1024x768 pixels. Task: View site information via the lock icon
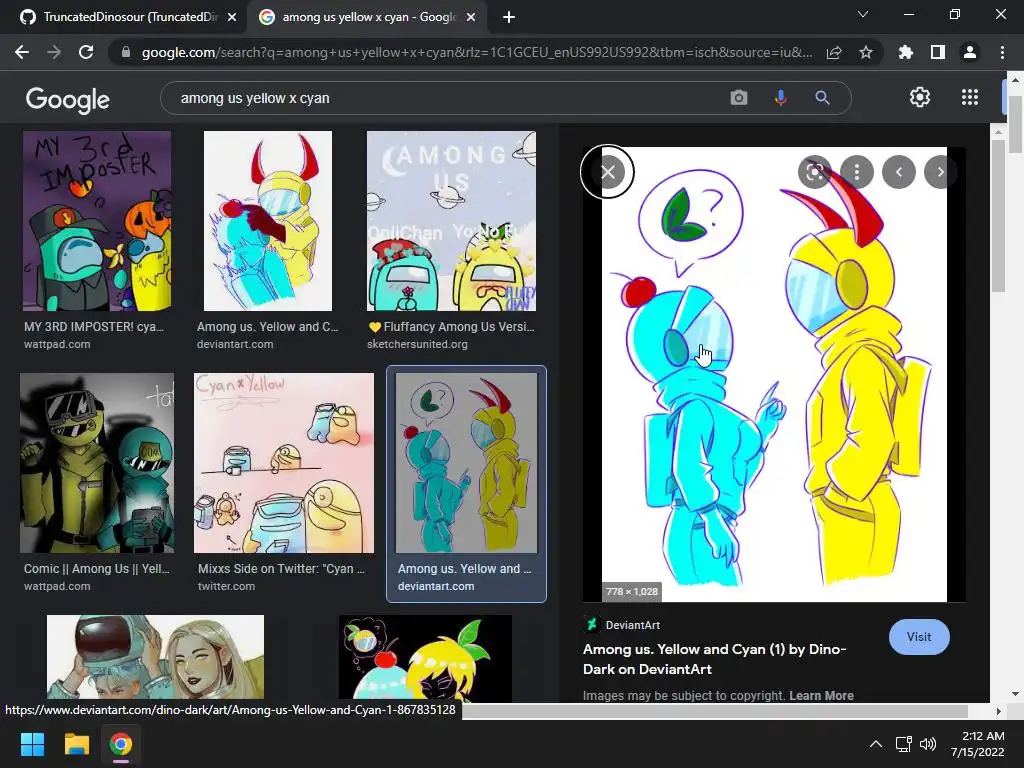[126, 52]
